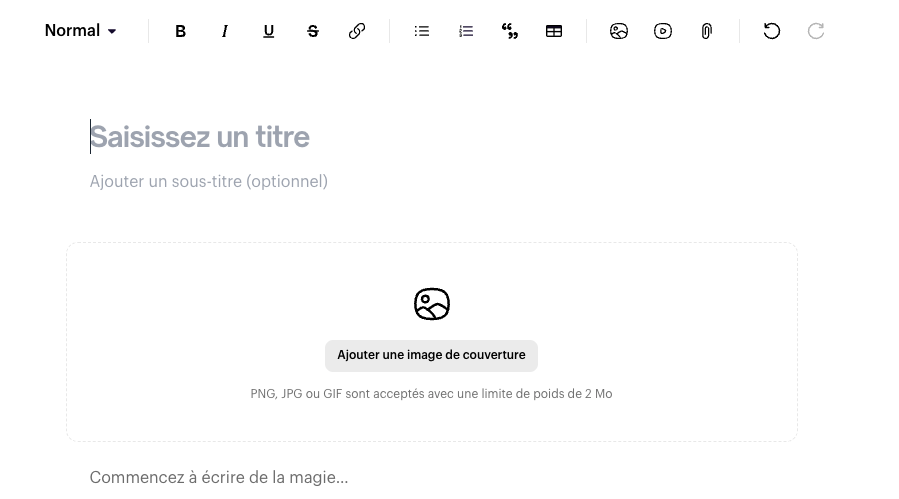
Task: Click the 'Commencez à écrire de la magie' body
Action: pos(219,478)
